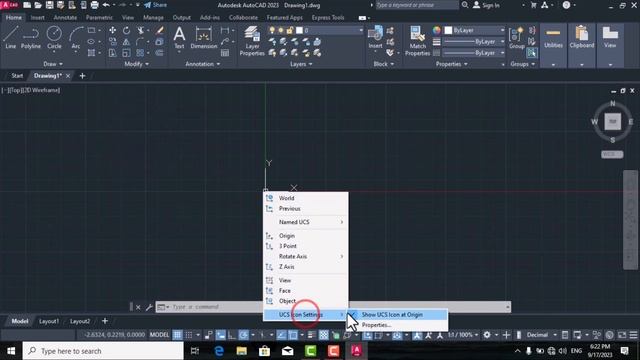This screenshot has width=640, height=360.
Task: Toggle polar tracking in status bar
Action: point(243,335)
